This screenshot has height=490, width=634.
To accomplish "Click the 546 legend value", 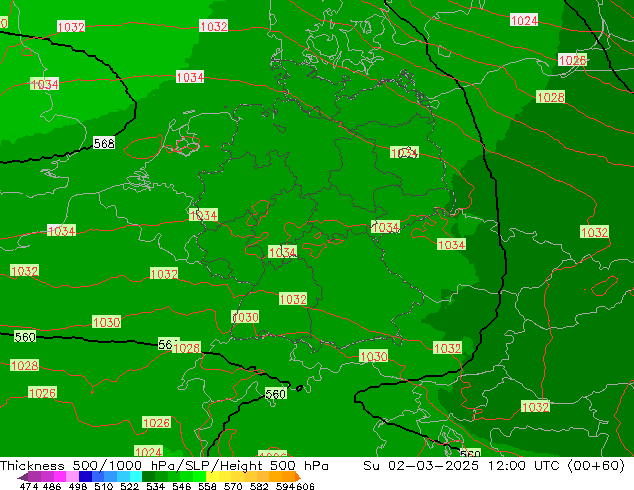I will pos(182,486).
